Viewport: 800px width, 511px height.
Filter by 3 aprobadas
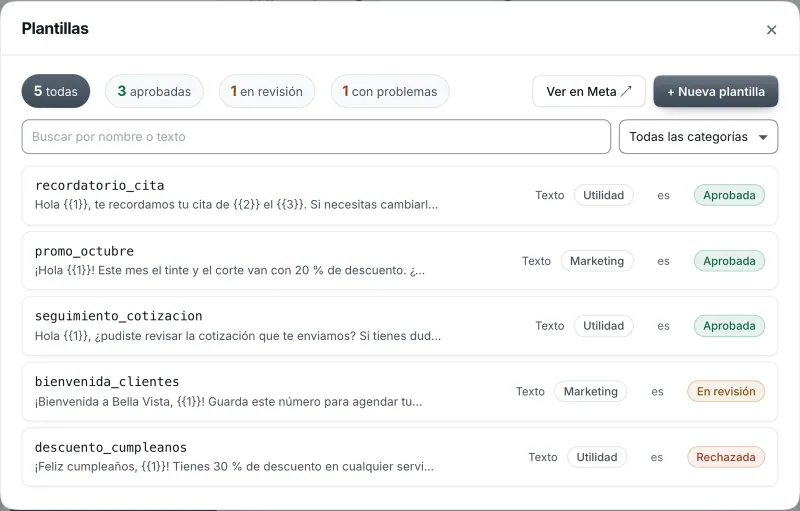(x=154, y=91)
